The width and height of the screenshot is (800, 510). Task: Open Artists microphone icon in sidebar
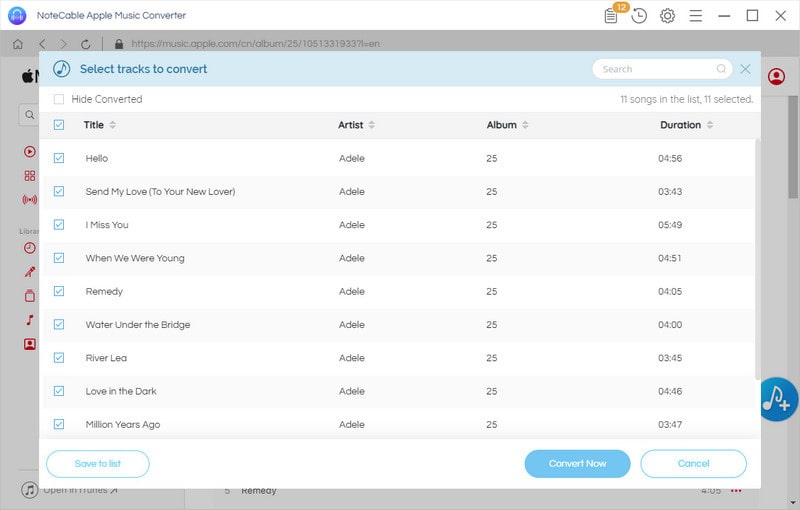(30, 272)
